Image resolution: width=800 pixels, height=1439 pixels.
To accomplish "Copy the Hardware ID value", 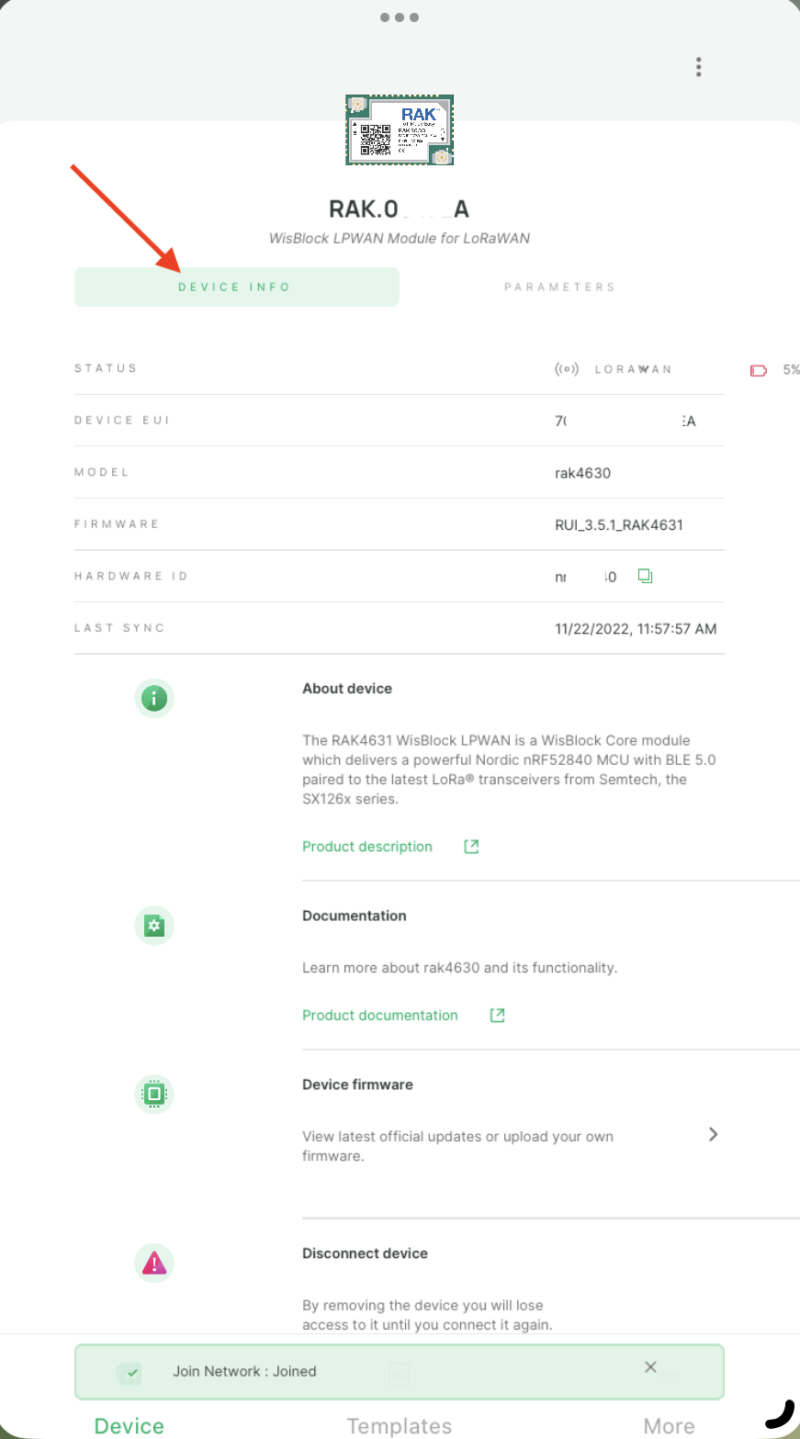I will [x=645, y=576].
